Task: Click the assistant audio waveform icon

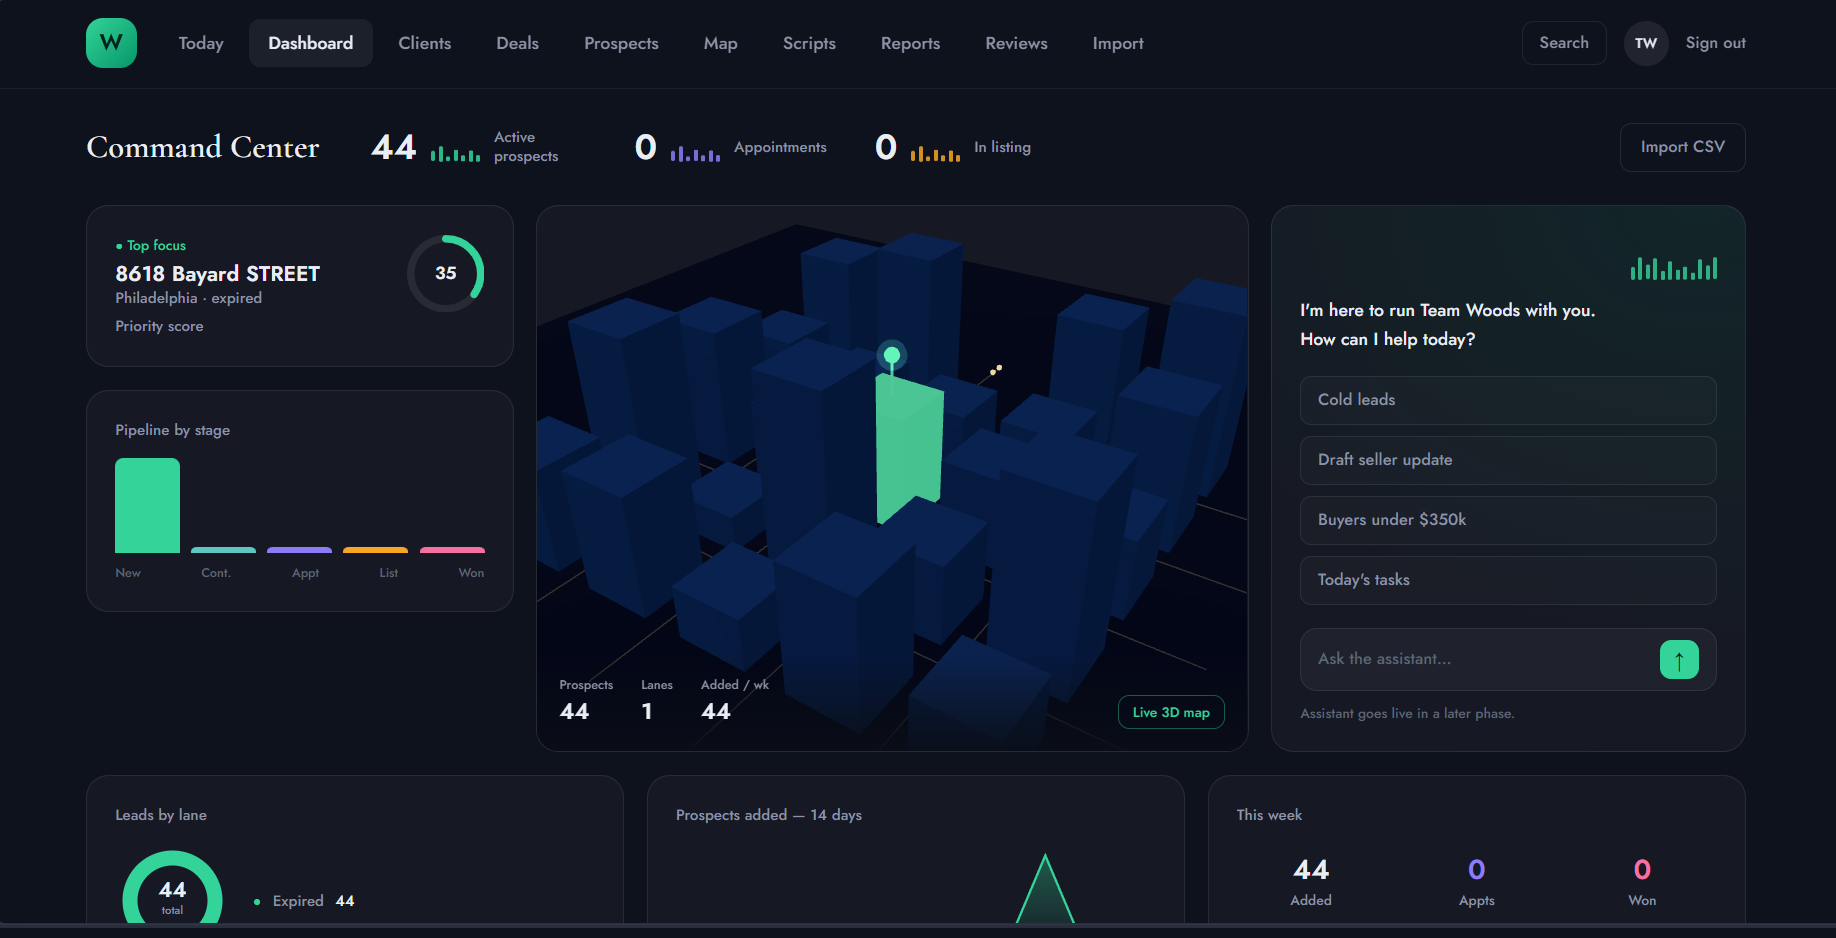Action: point(1674,268)
